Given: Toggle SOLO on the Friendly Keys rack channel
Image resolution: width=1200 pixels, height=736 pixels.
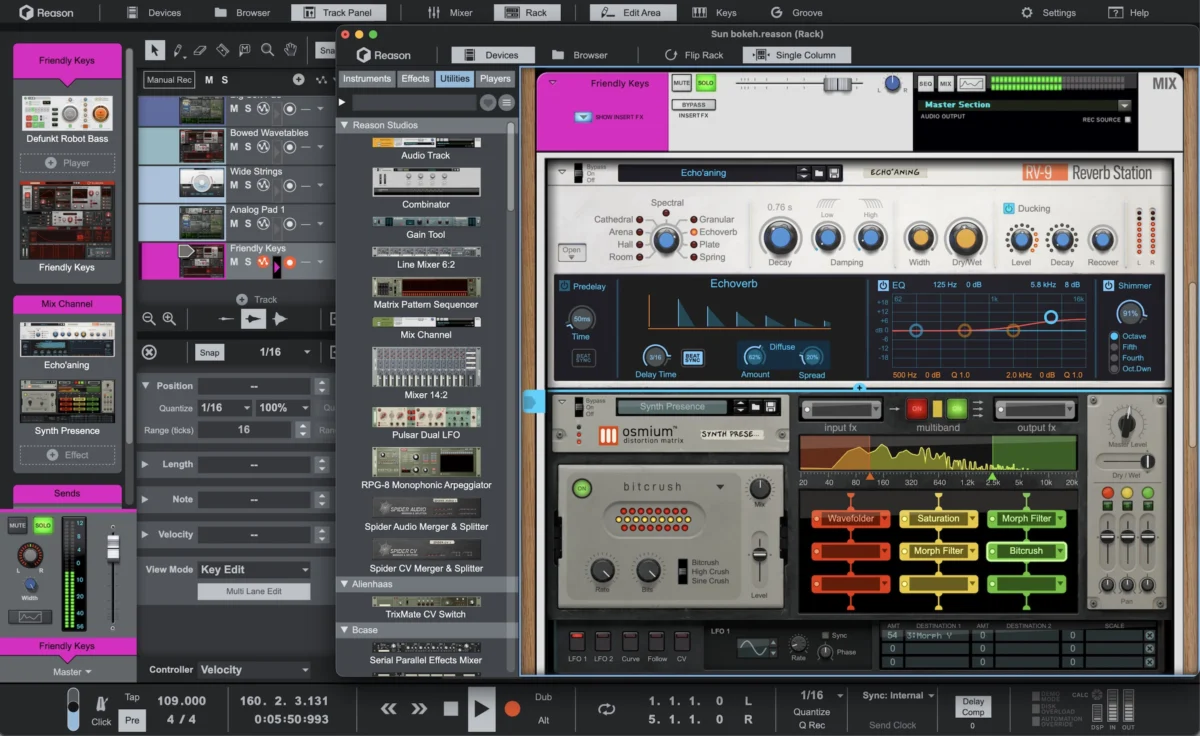Looking at the screenshot, I should click(706, 83).
